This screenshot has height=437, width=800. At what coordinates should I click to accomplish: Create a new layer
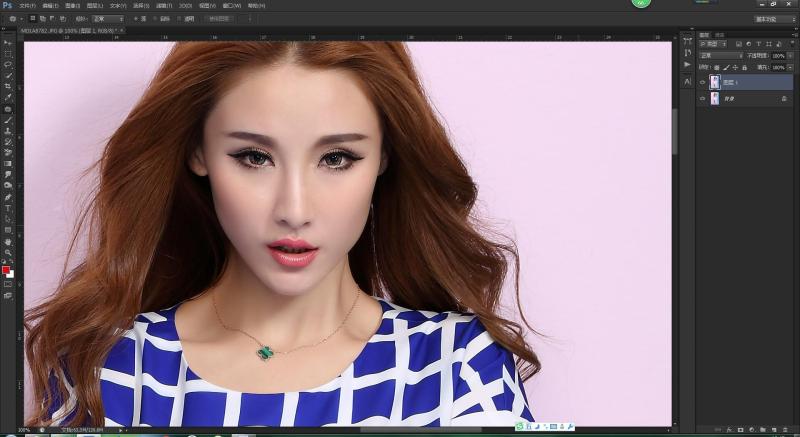[774, 430]
